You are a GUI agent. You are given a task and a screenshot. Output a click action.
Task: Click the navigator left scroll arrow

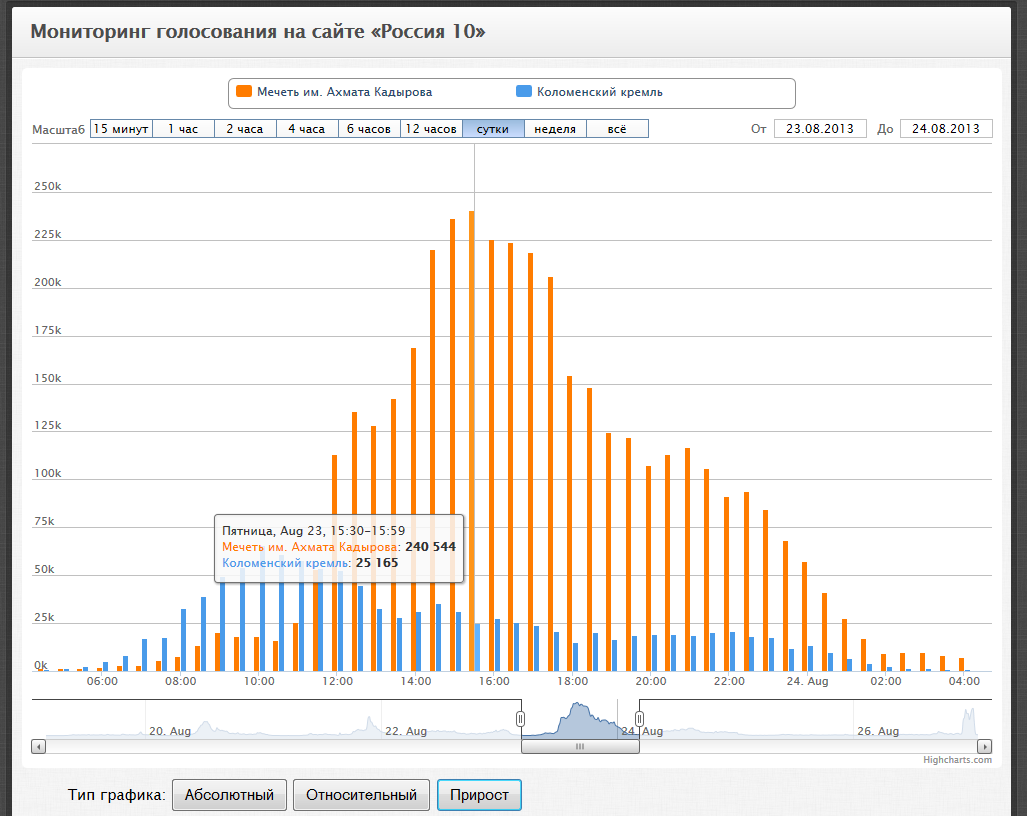pyautogui.click(x=39, y=747)
